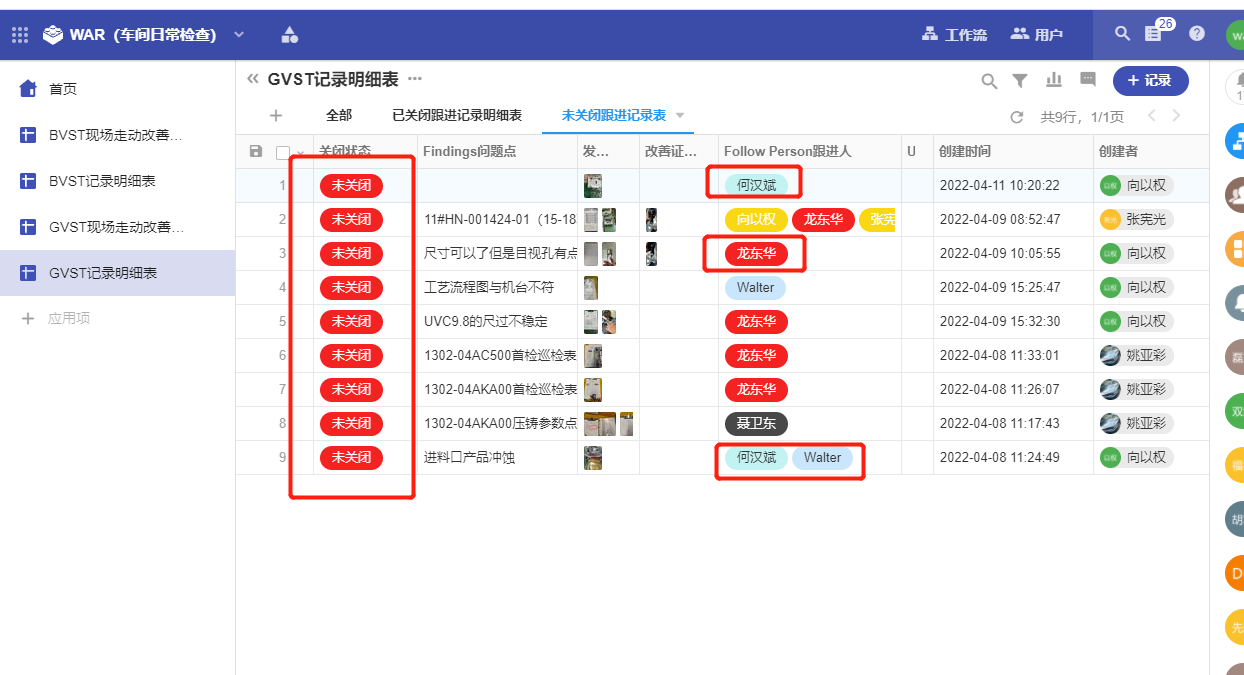Open BVST记录明细表 in the sidebar

[x=102, y=181]
